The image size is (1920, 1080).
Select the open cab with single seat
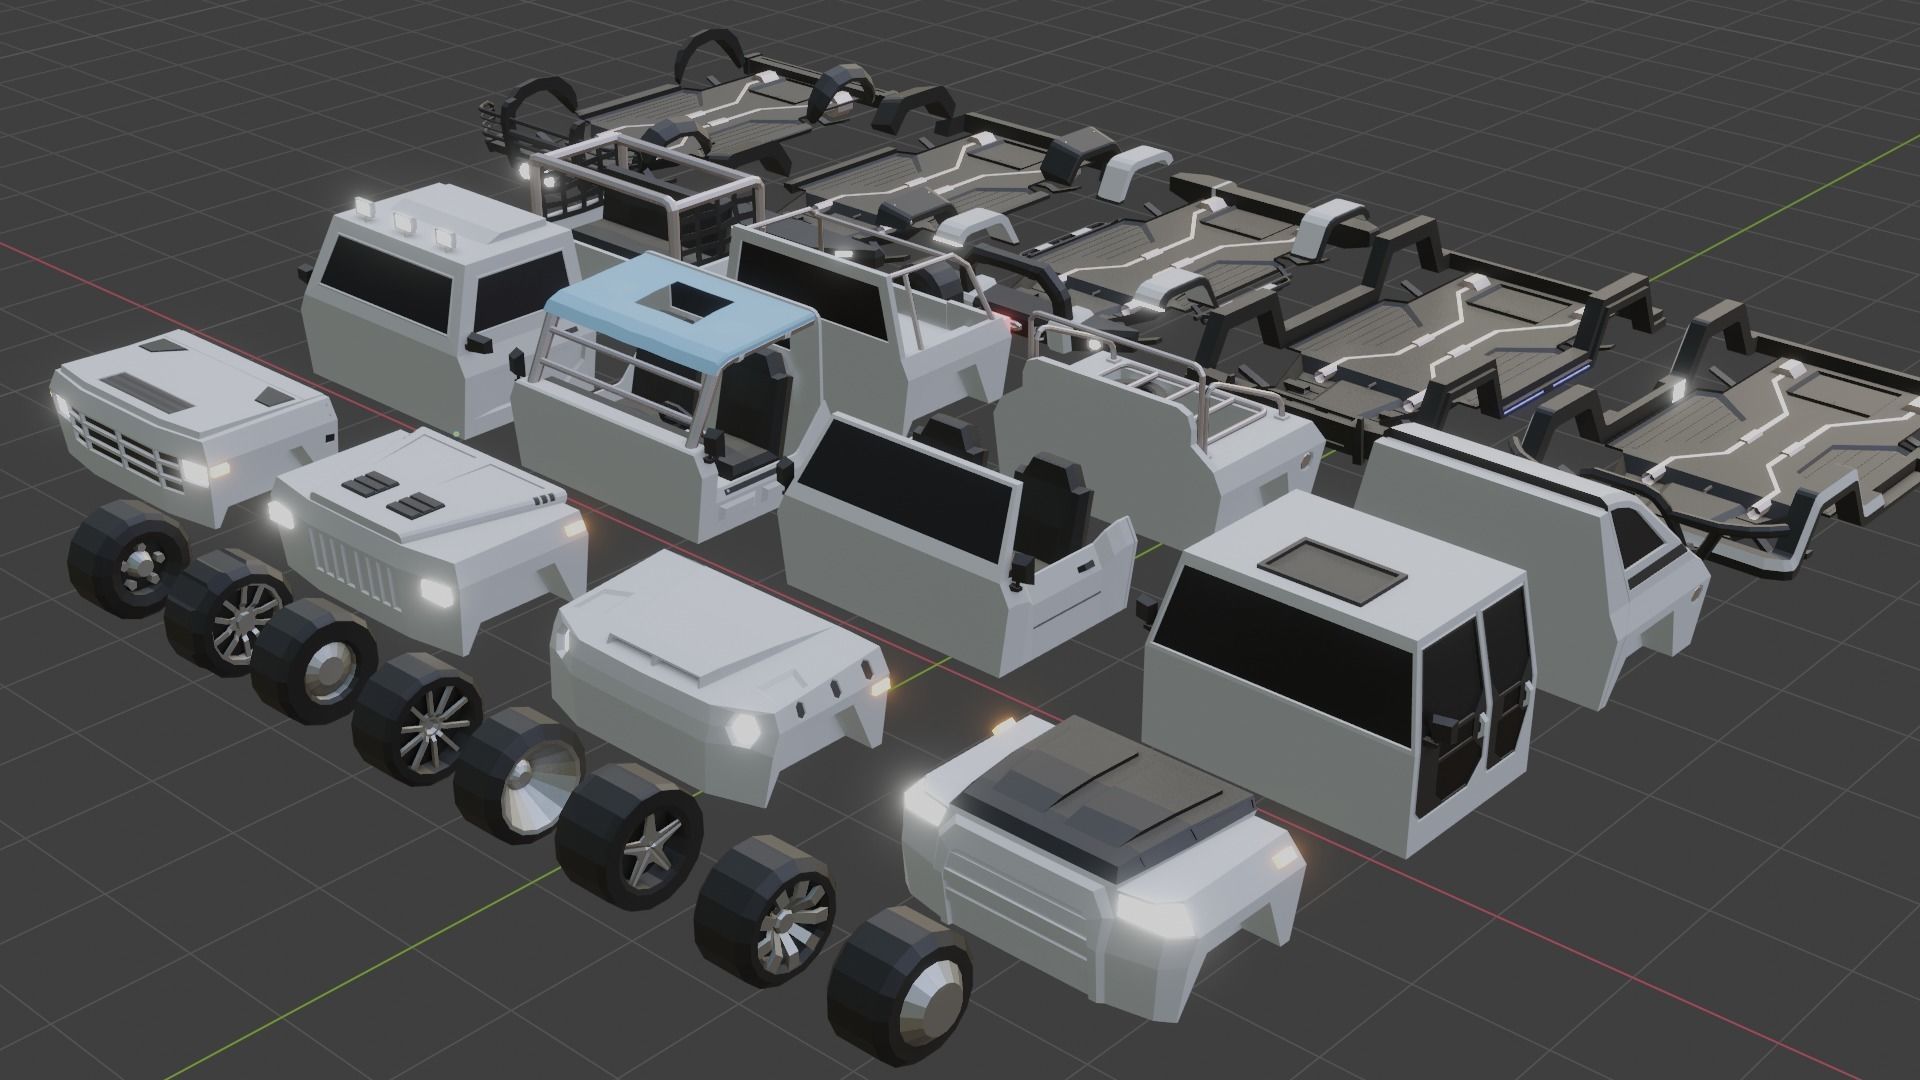point(957,546)
